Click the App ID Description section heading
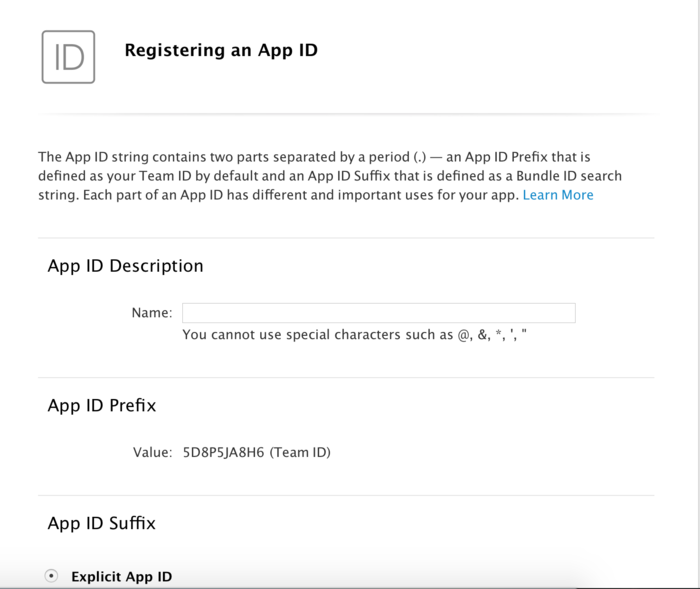700x589 pixels. 125,266
